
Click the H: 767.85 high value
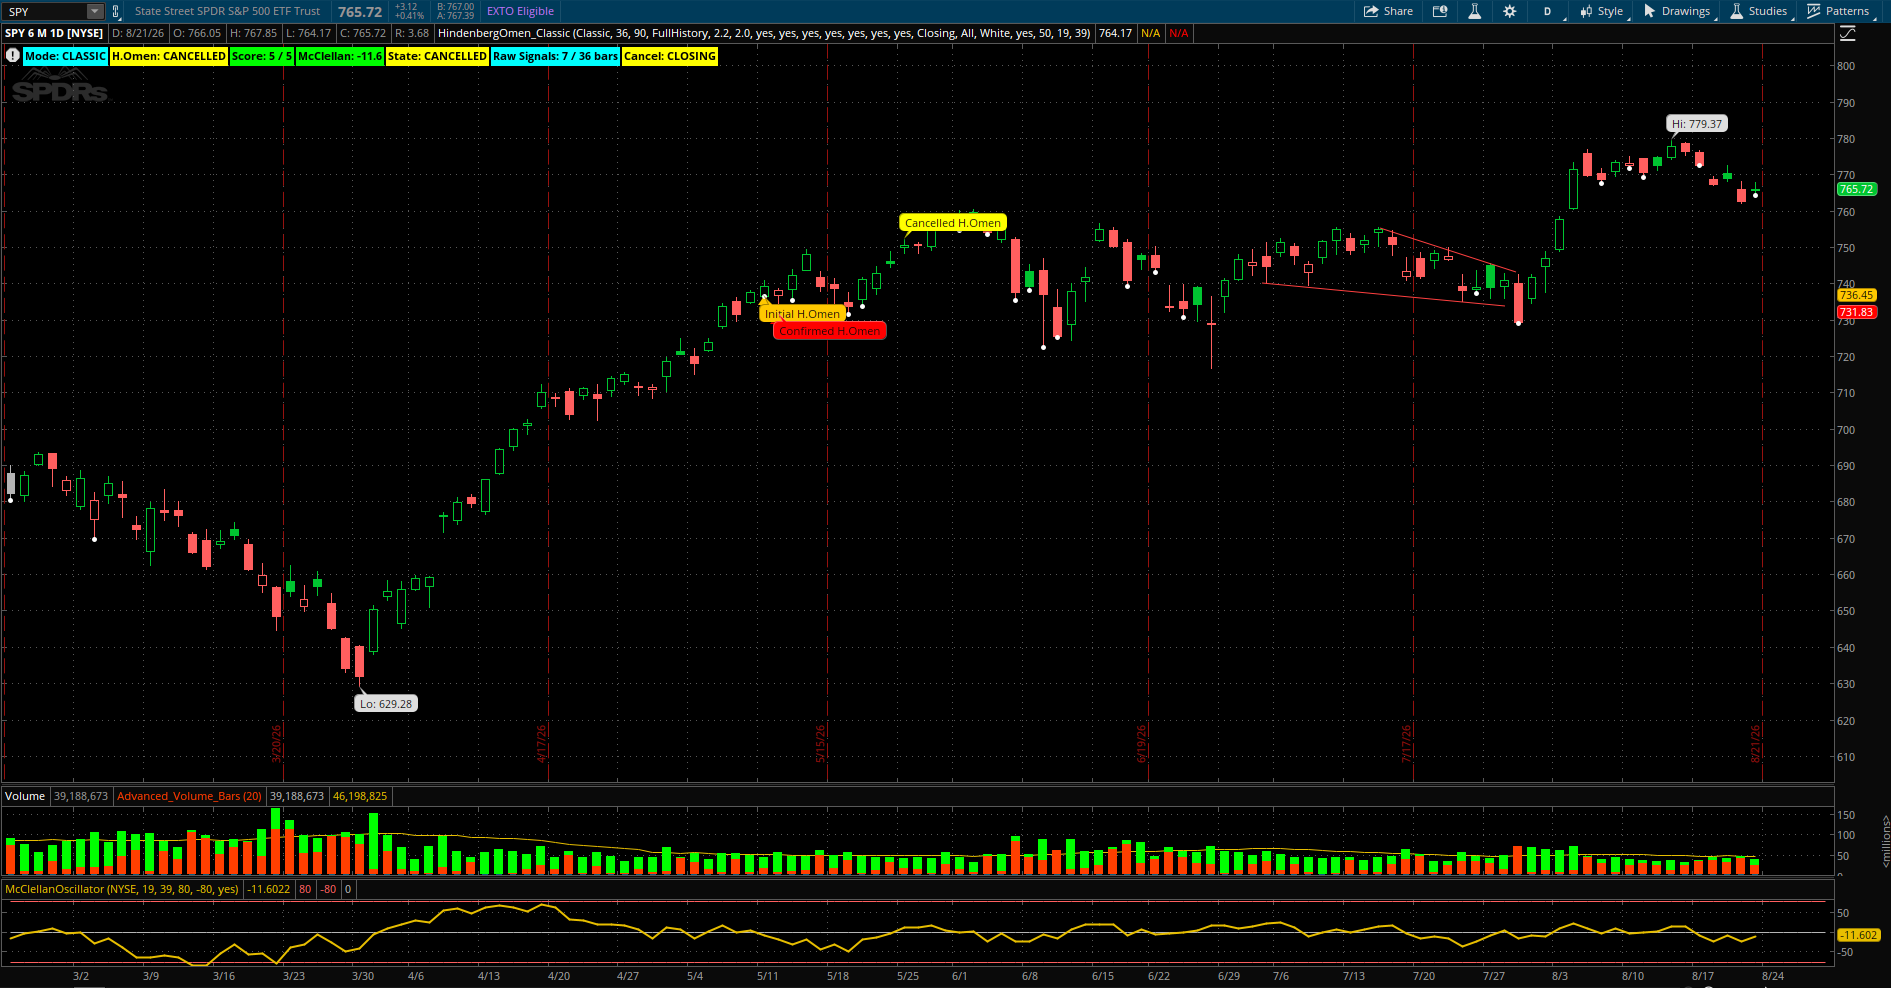pos(254,33)
